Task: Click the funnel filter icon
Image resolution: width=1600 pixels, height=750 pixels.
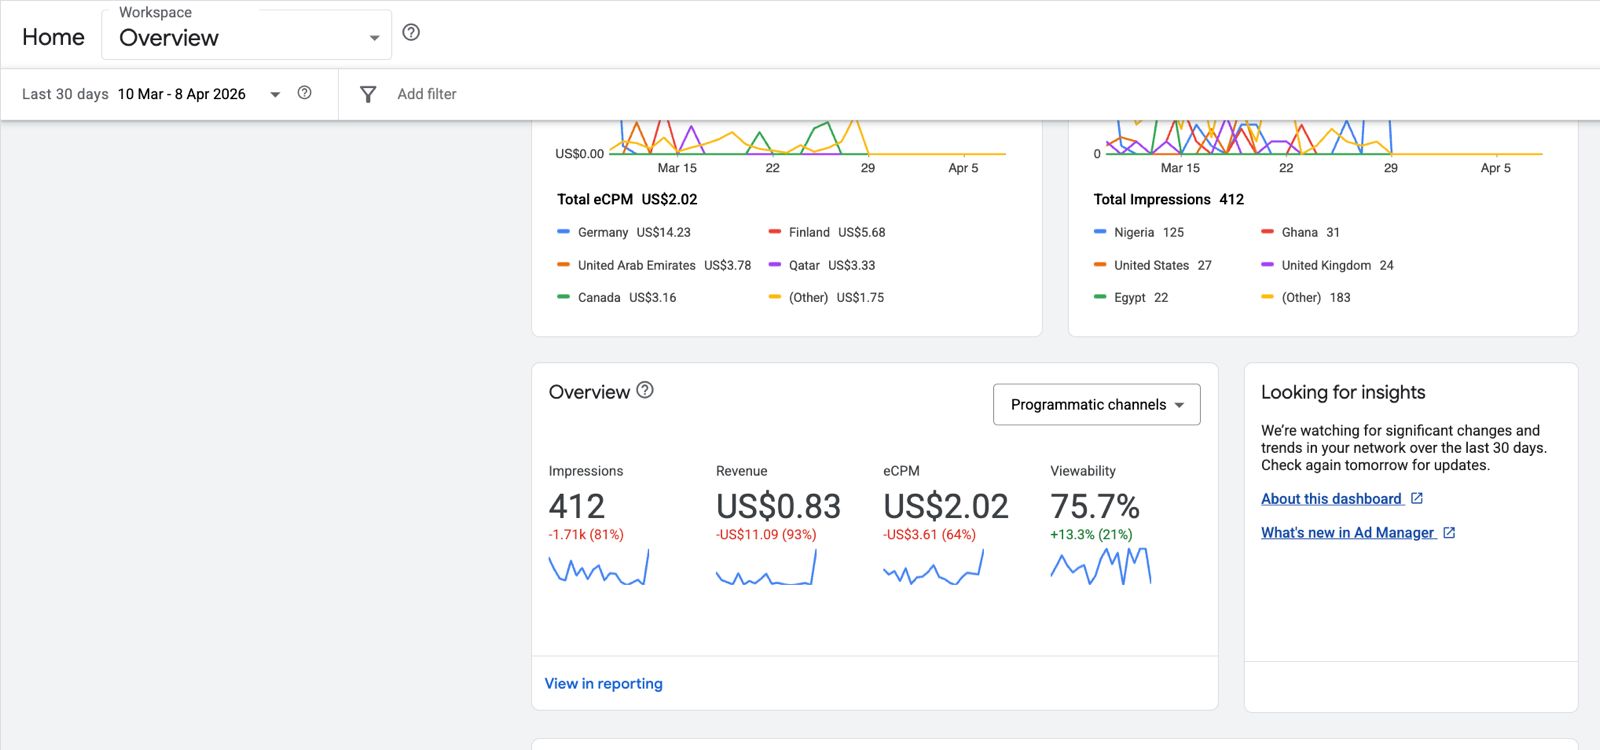Action: tap(368, 94)
